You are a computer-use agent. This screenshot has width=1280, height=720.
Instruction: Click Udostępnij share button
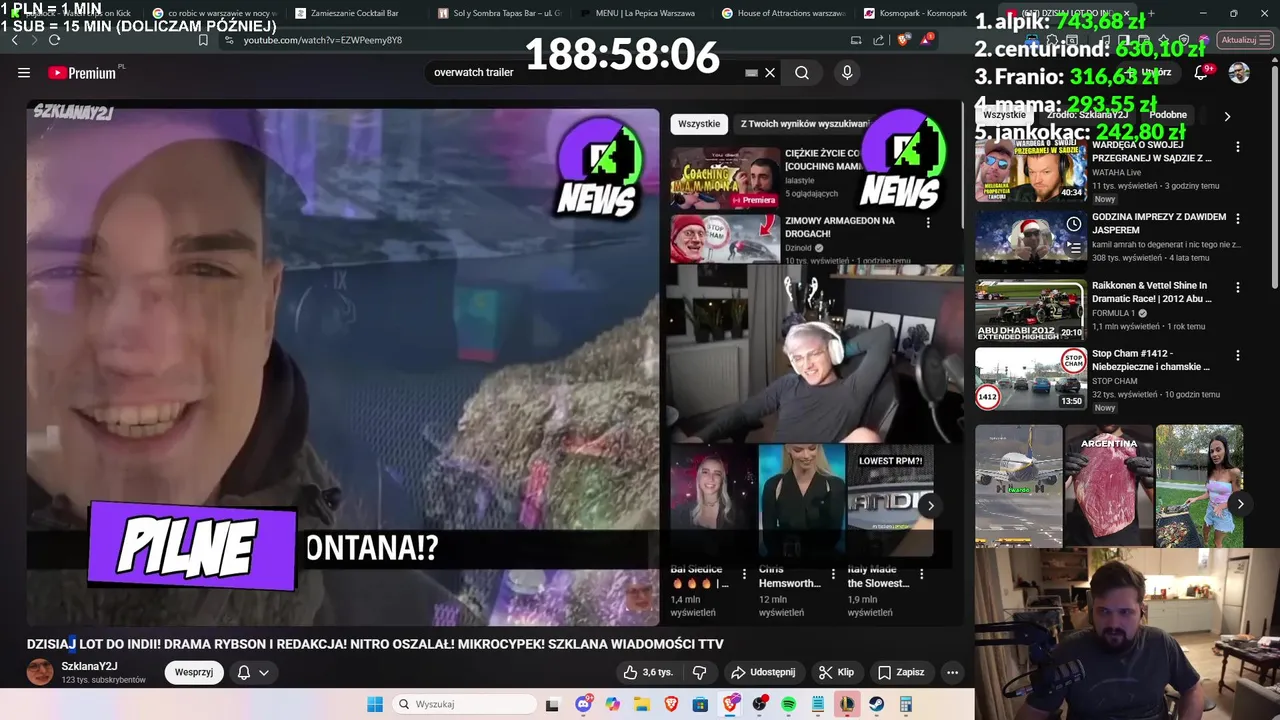click(x=763, y=672)
